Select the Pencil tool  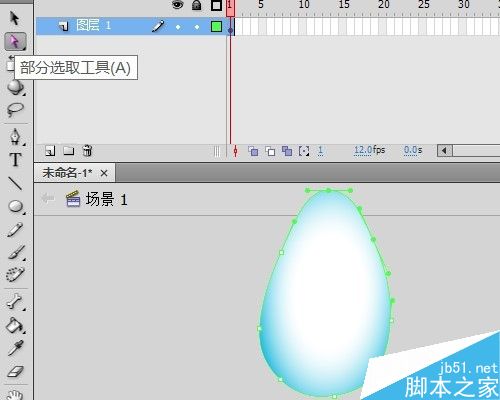coord(15,230)
